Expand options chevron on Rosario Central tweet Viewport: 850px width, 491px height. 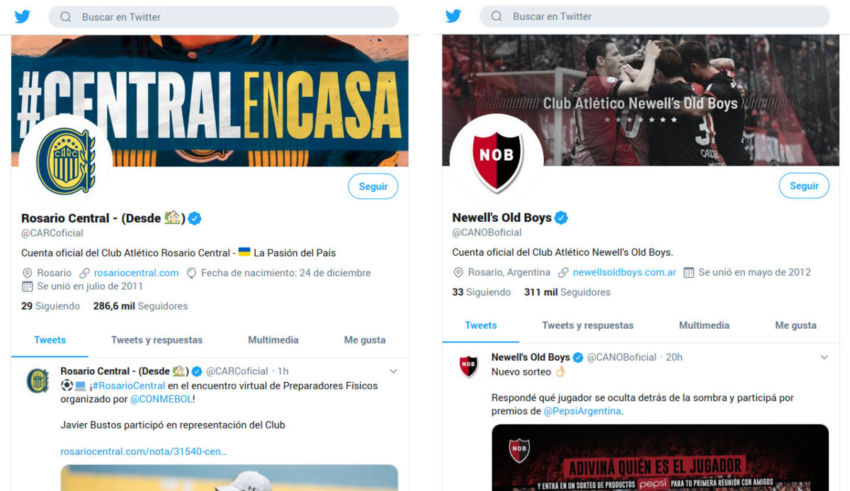pos(394,371)
